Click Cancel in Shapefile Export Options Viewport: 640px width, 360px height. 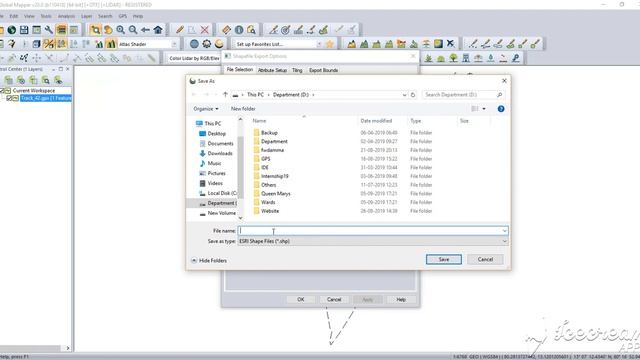[x=334, y=300]
